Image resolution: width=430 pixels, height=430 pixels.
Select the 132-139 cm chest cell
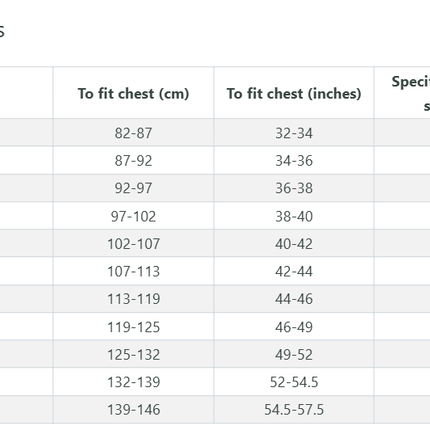pos(133,382)
